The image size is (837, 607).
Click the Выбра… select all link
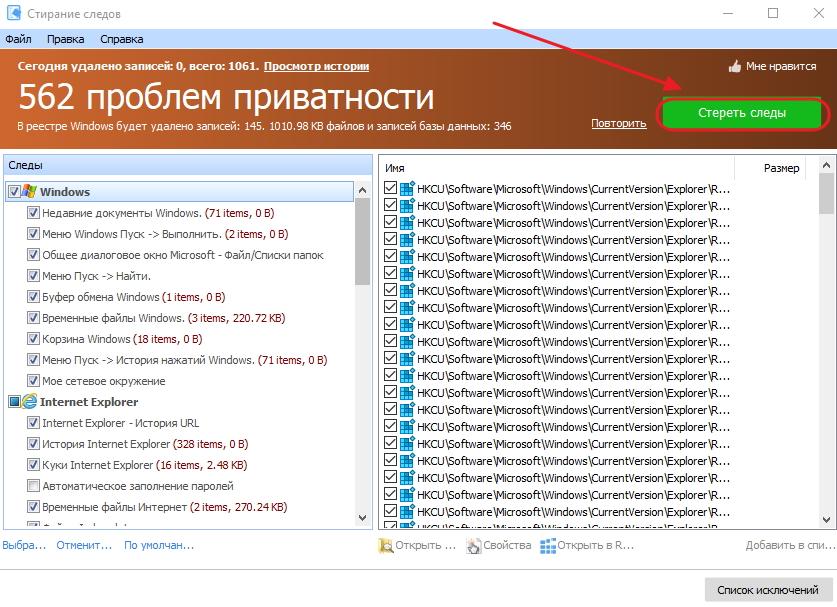pyautogui.click(x=24, y=545)
